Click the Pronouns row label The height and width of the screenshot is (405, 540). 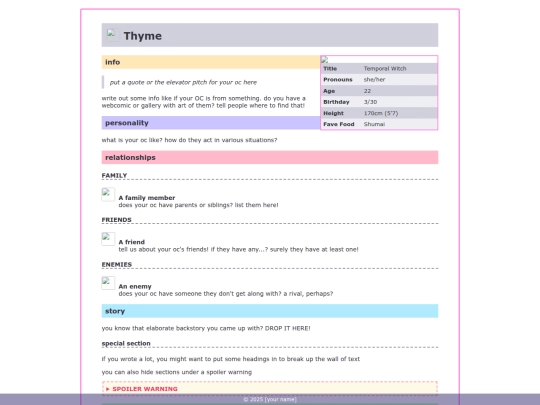coord(338,80)
